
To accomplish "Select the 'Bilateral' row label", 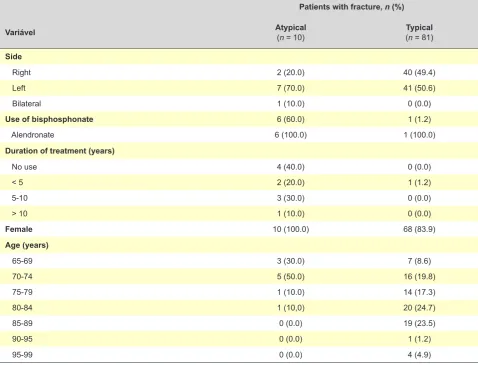I will (x=27, y=104).
